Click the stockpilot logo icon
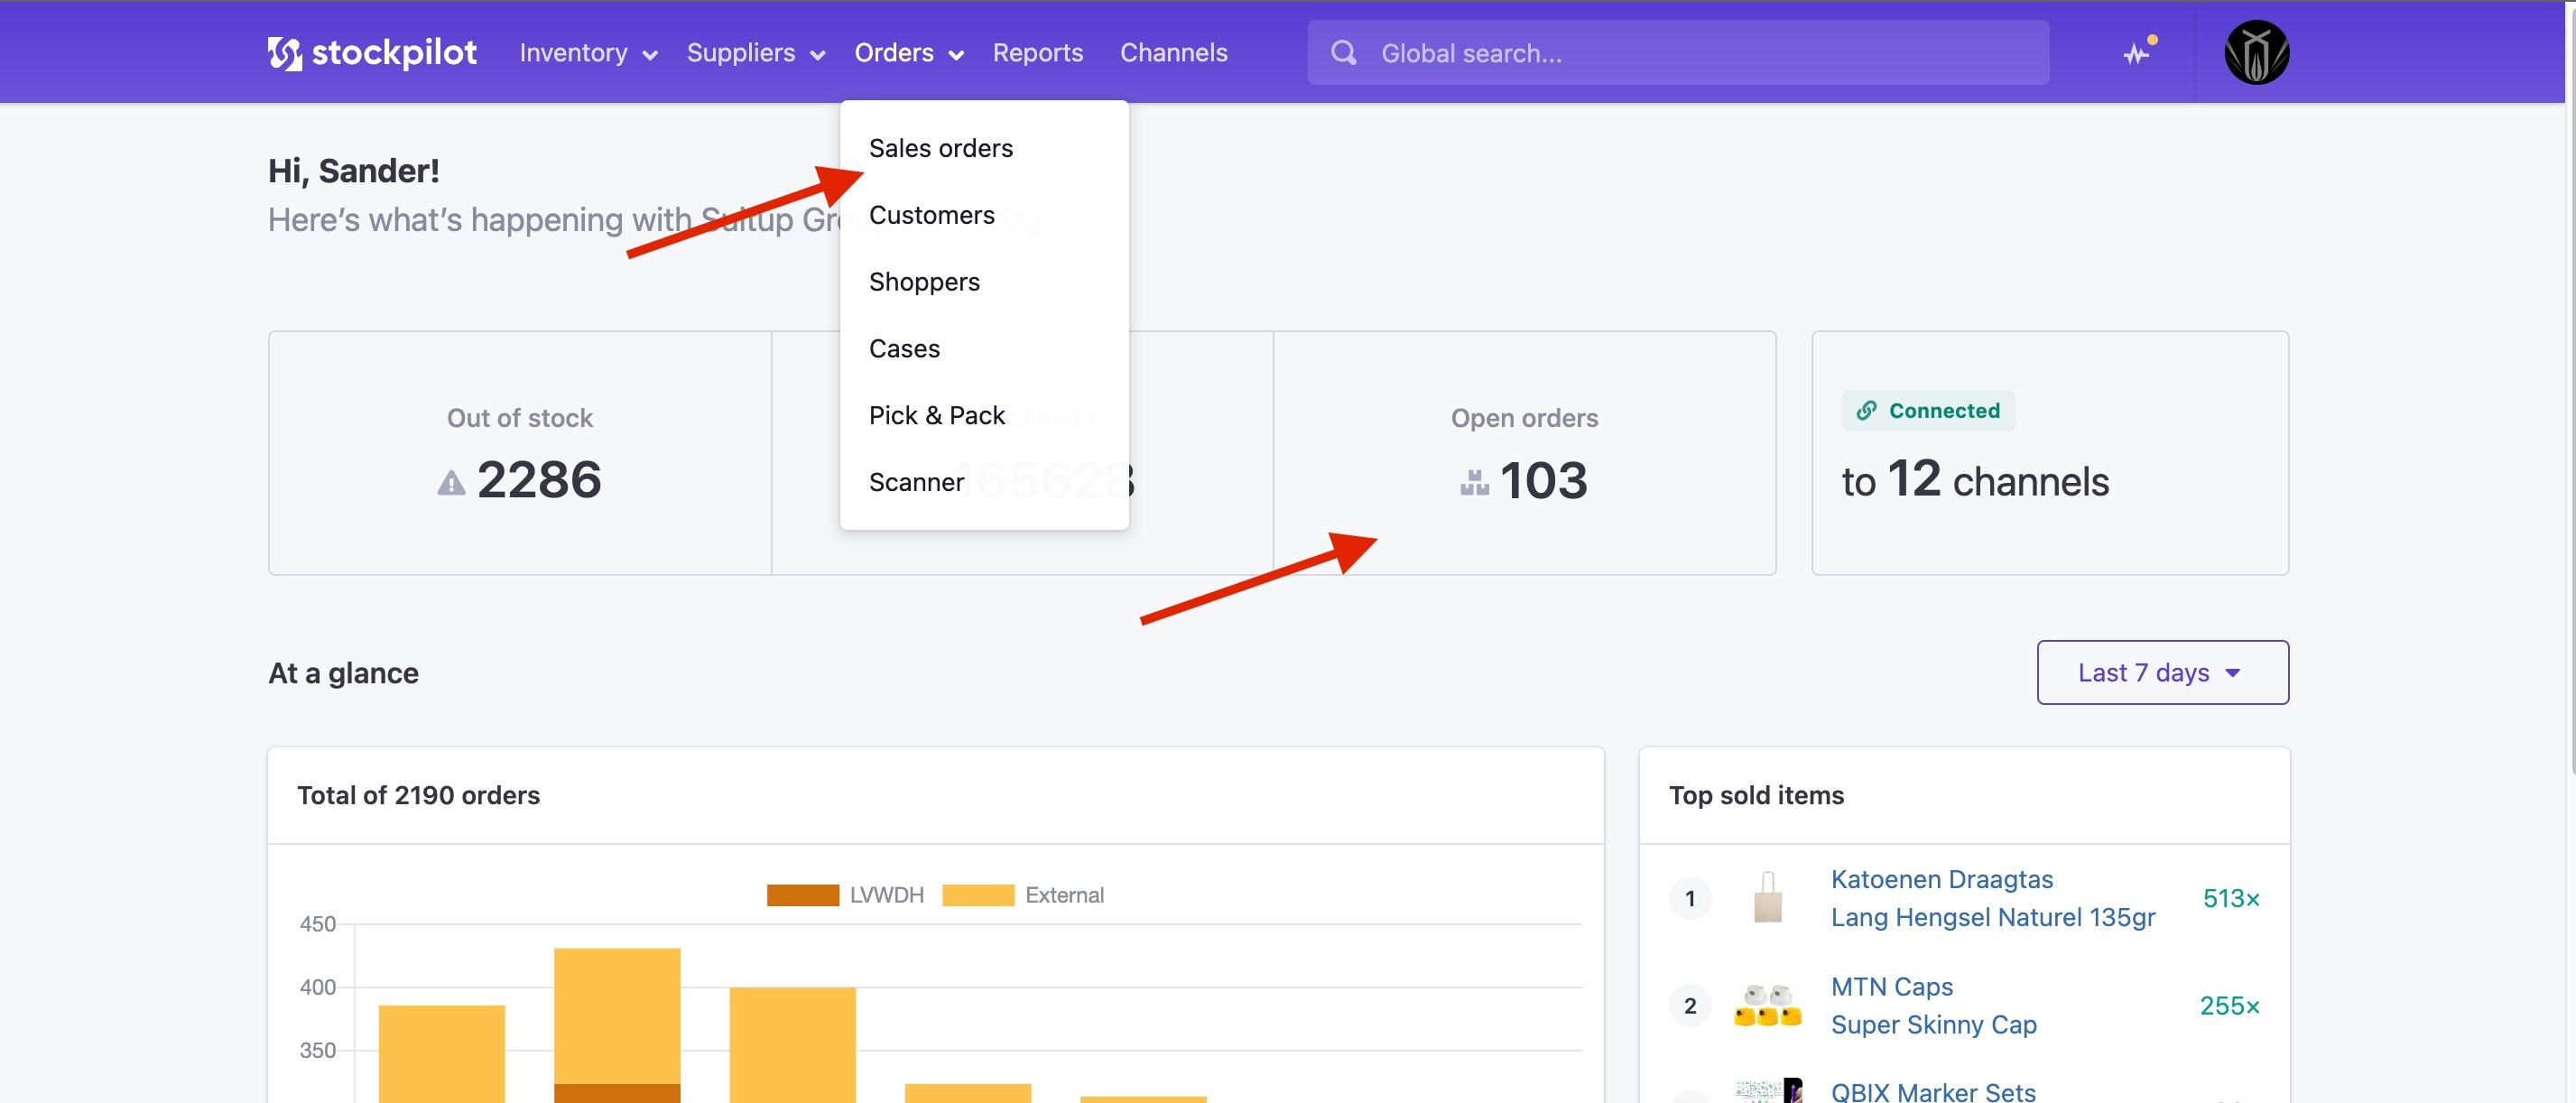The image size is (2576, 1103). 284,53
